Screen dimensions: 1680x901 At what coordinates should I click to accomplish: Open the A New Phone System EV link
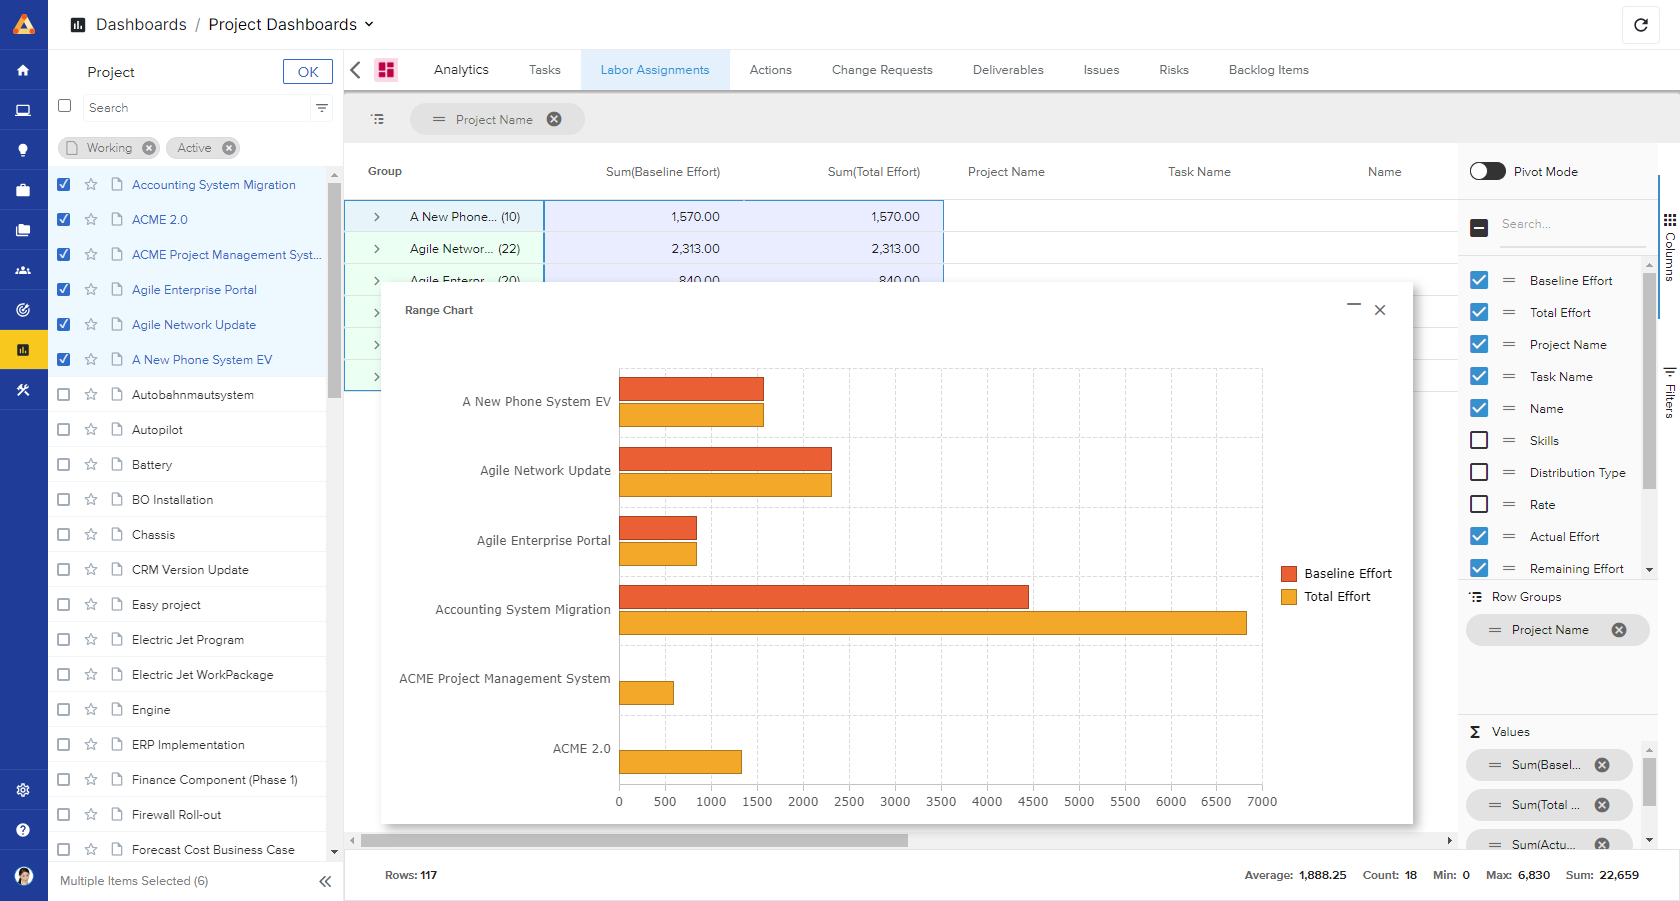(x=202, y=359)
